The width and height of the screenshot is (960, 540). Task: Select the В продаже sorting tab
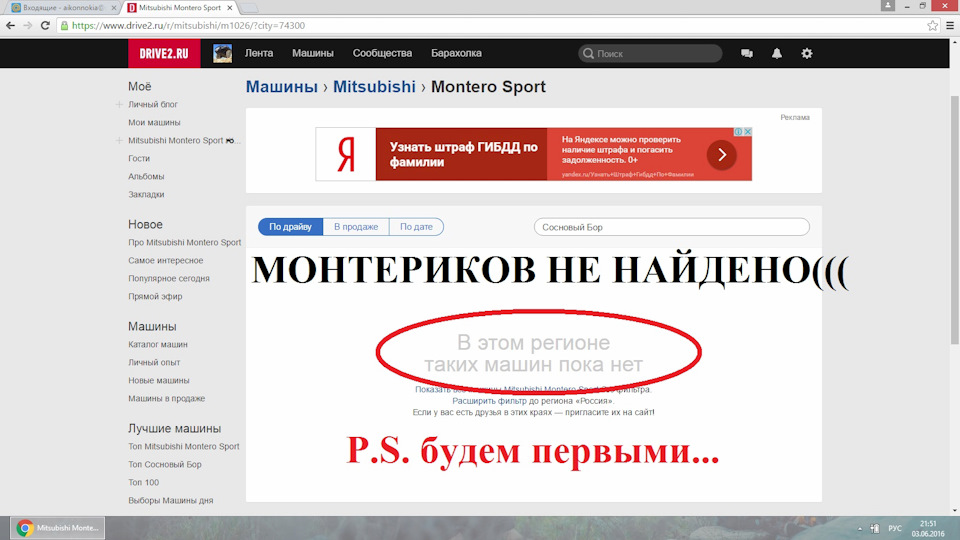click(356, 227)
